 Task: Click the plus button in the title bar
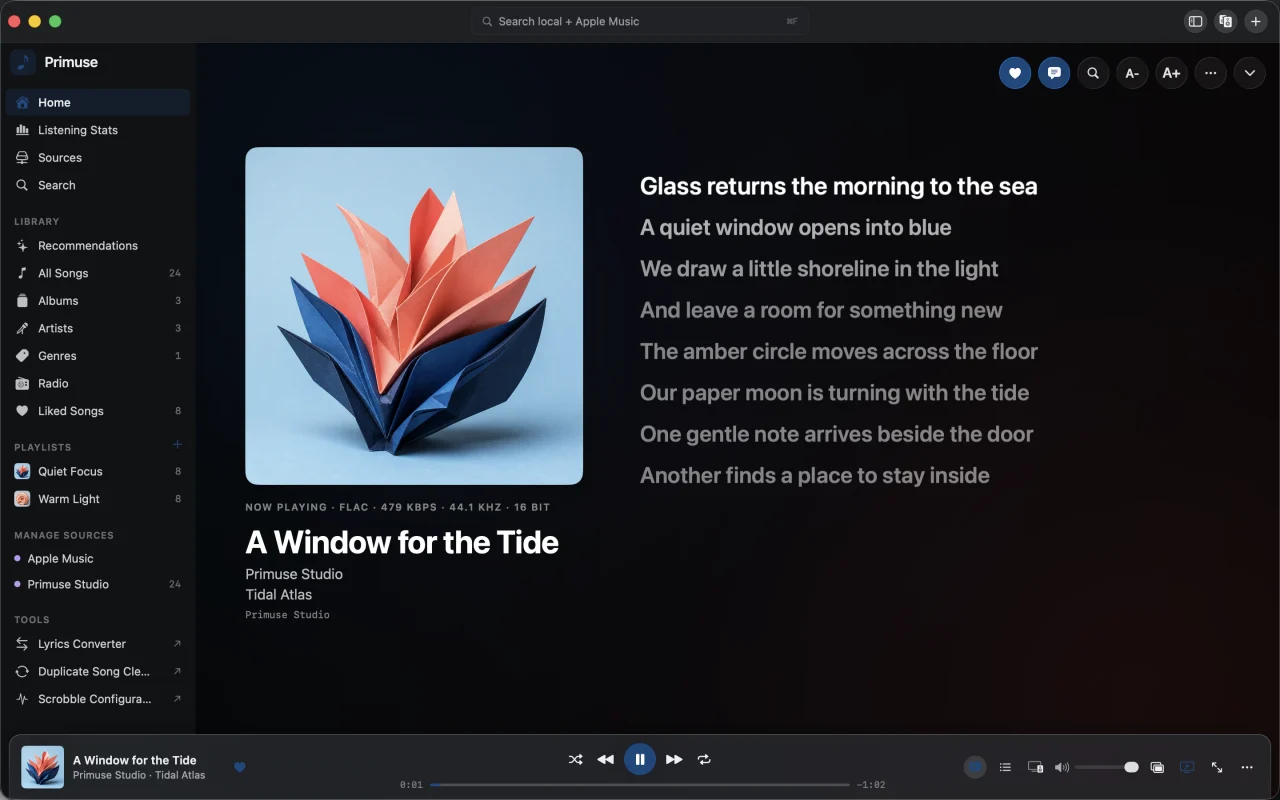pyautogui.click(x=1256, y=21)
